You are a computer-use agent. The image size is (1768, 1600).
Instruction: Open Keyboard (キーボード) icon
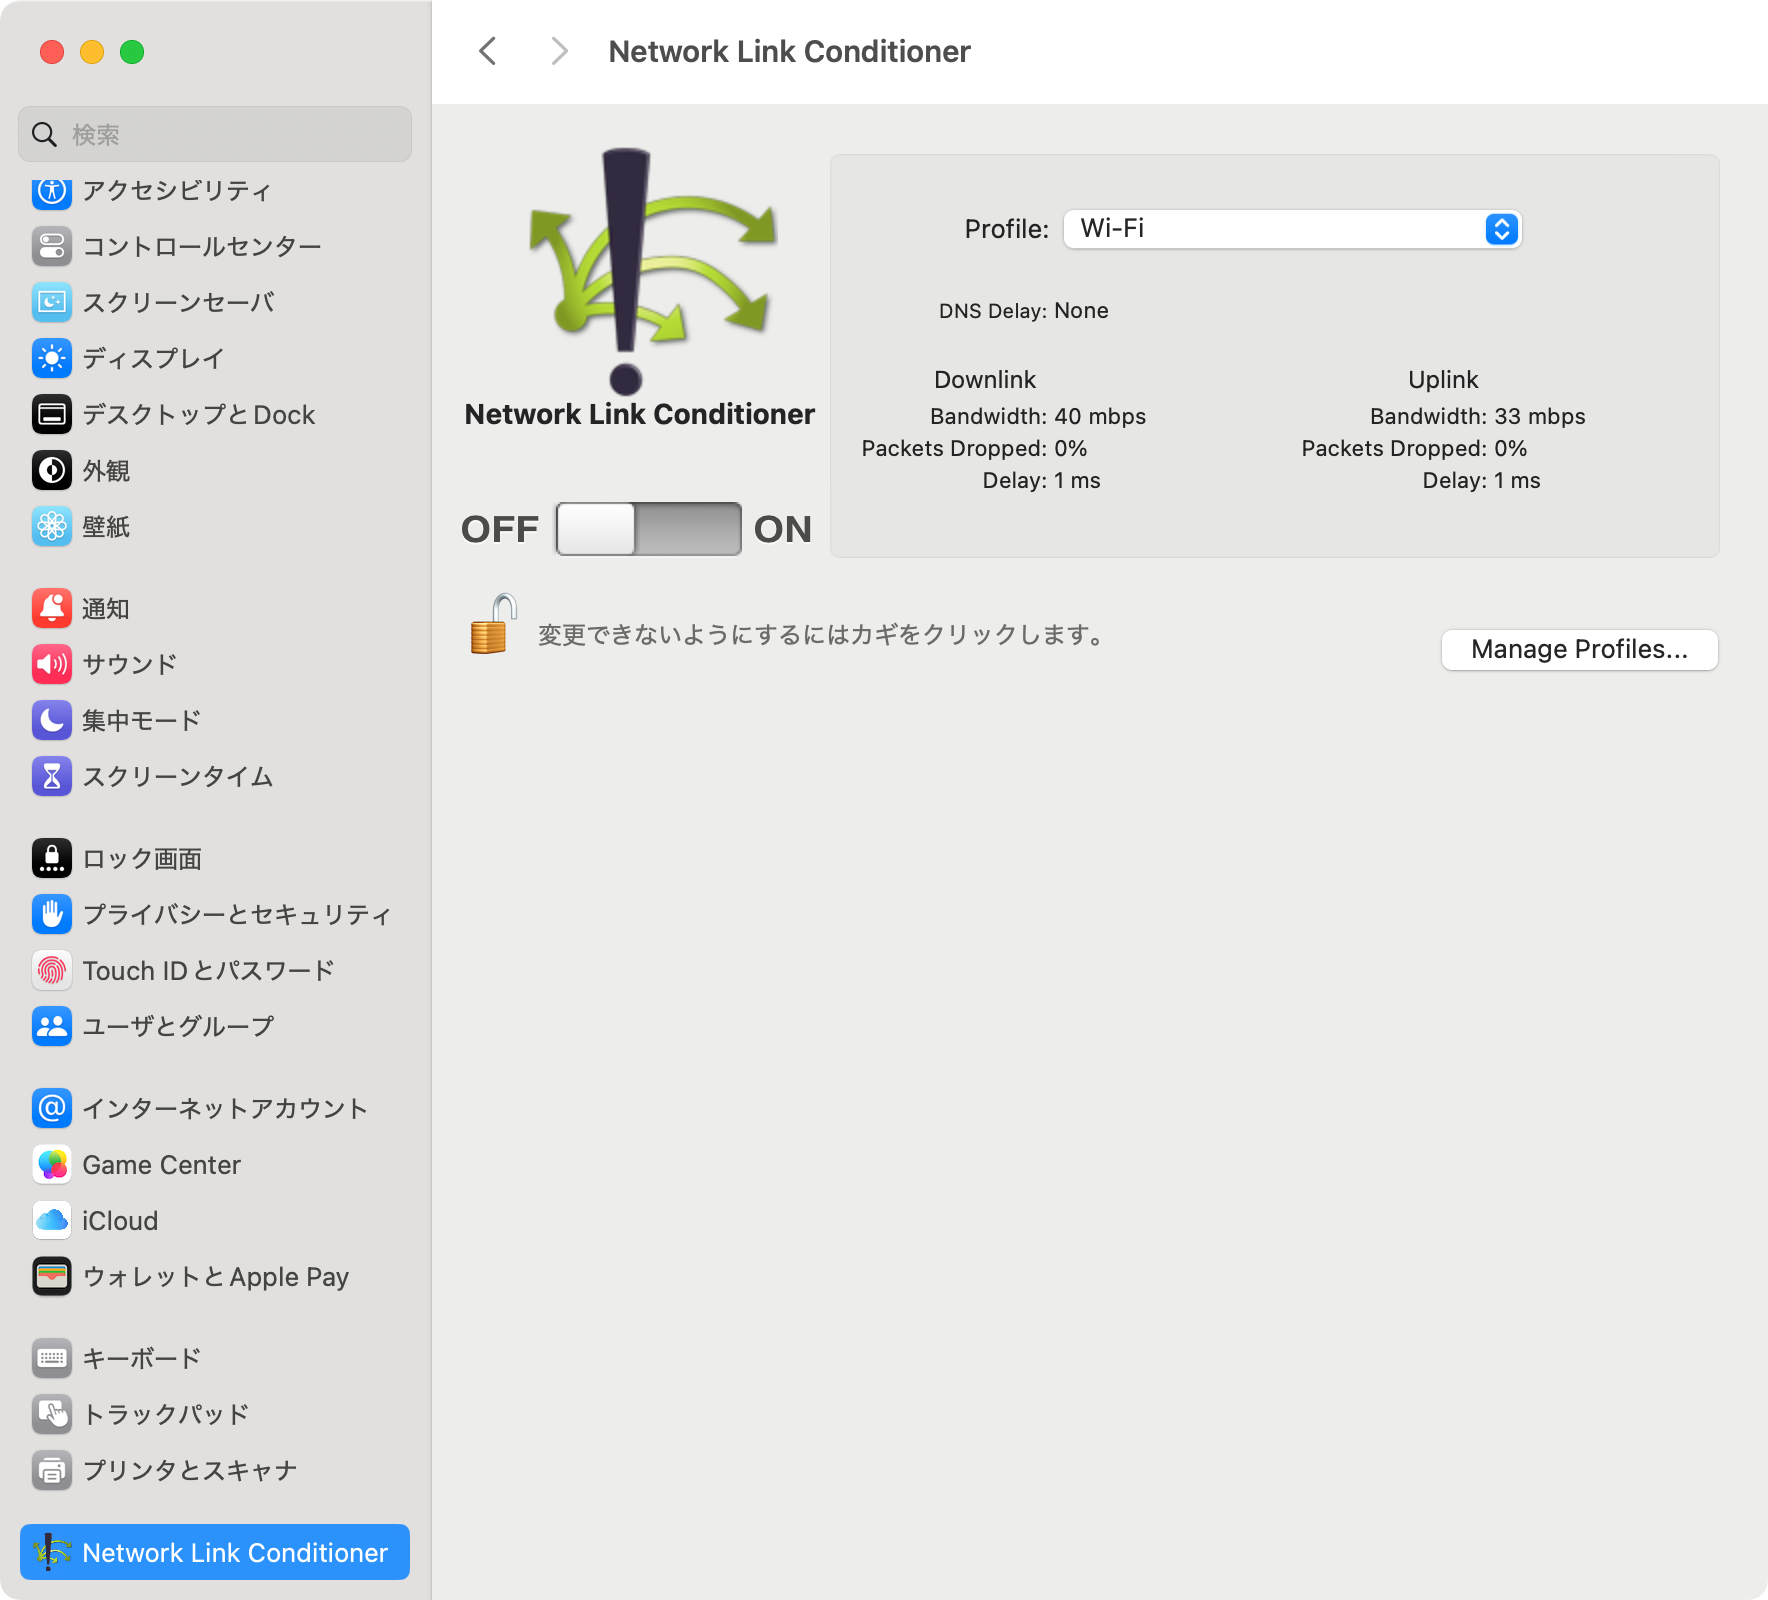[x=52, y=1358]
